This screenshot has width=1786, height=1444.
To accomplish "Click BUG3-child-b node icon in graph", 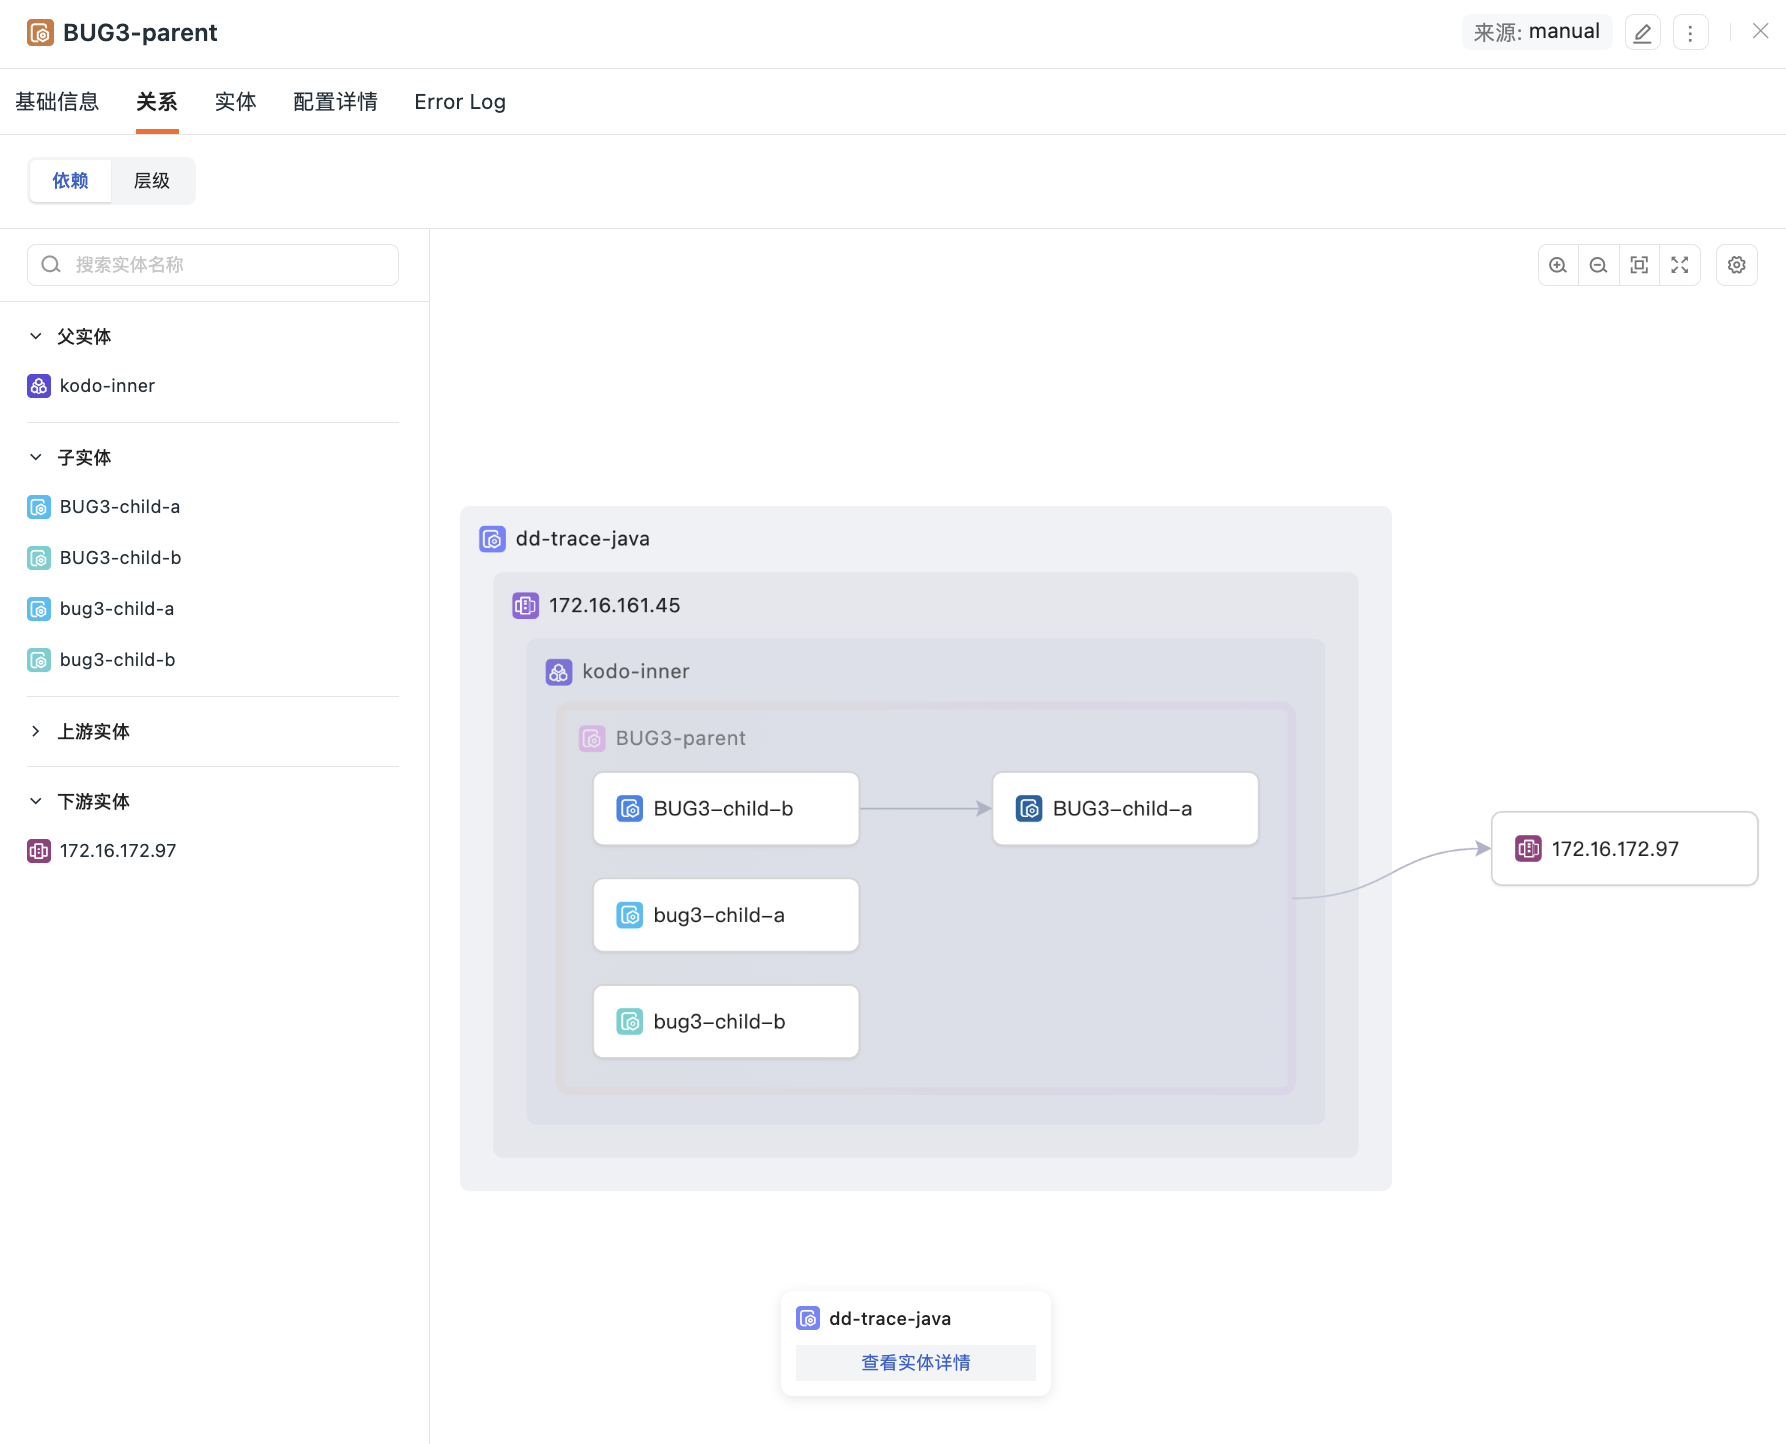I will click(x=630, y=808).
